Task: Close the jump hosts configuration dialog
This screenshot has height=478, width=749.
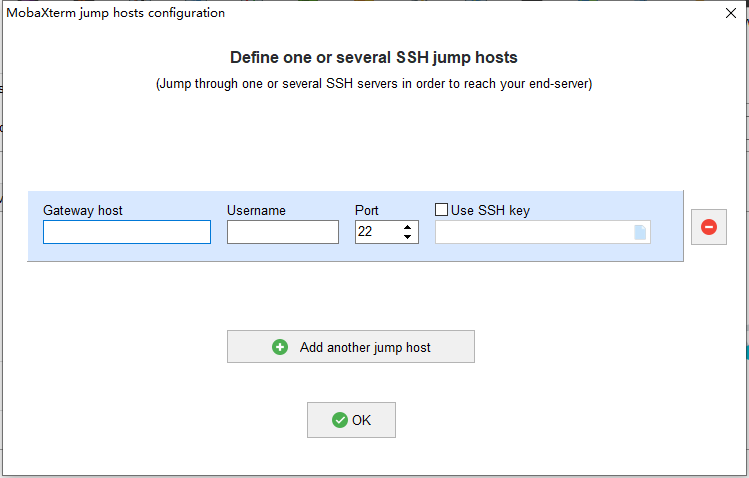Action: 730,13
